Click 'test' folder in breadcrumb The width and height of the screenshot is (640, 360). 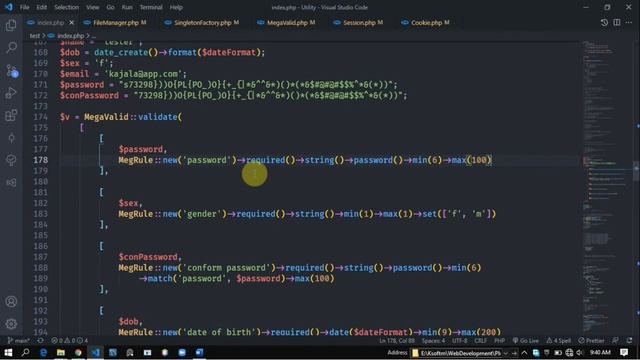pos(35,36)
